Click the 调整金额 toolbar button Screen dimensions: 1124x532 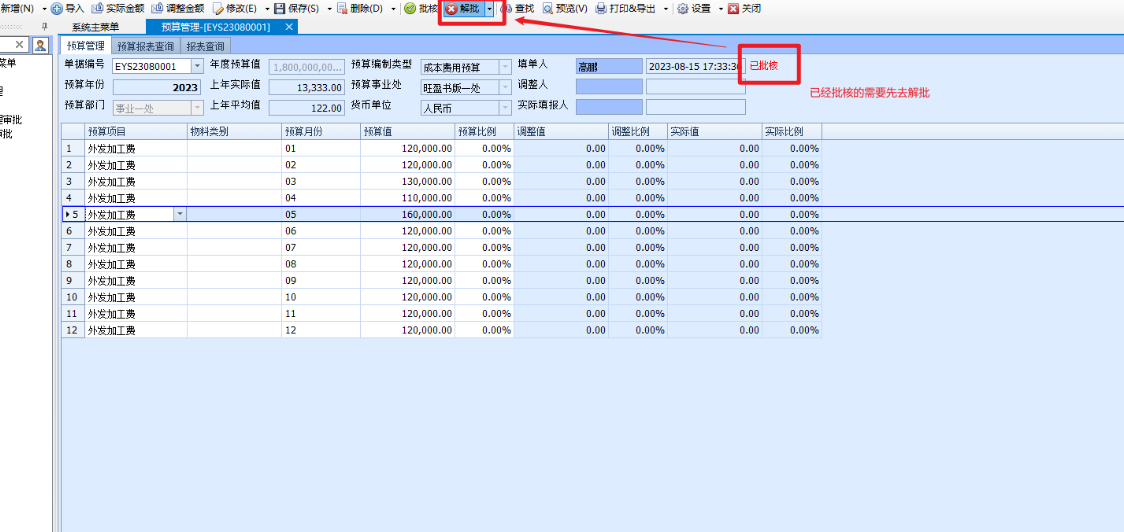tap(177, 9)
